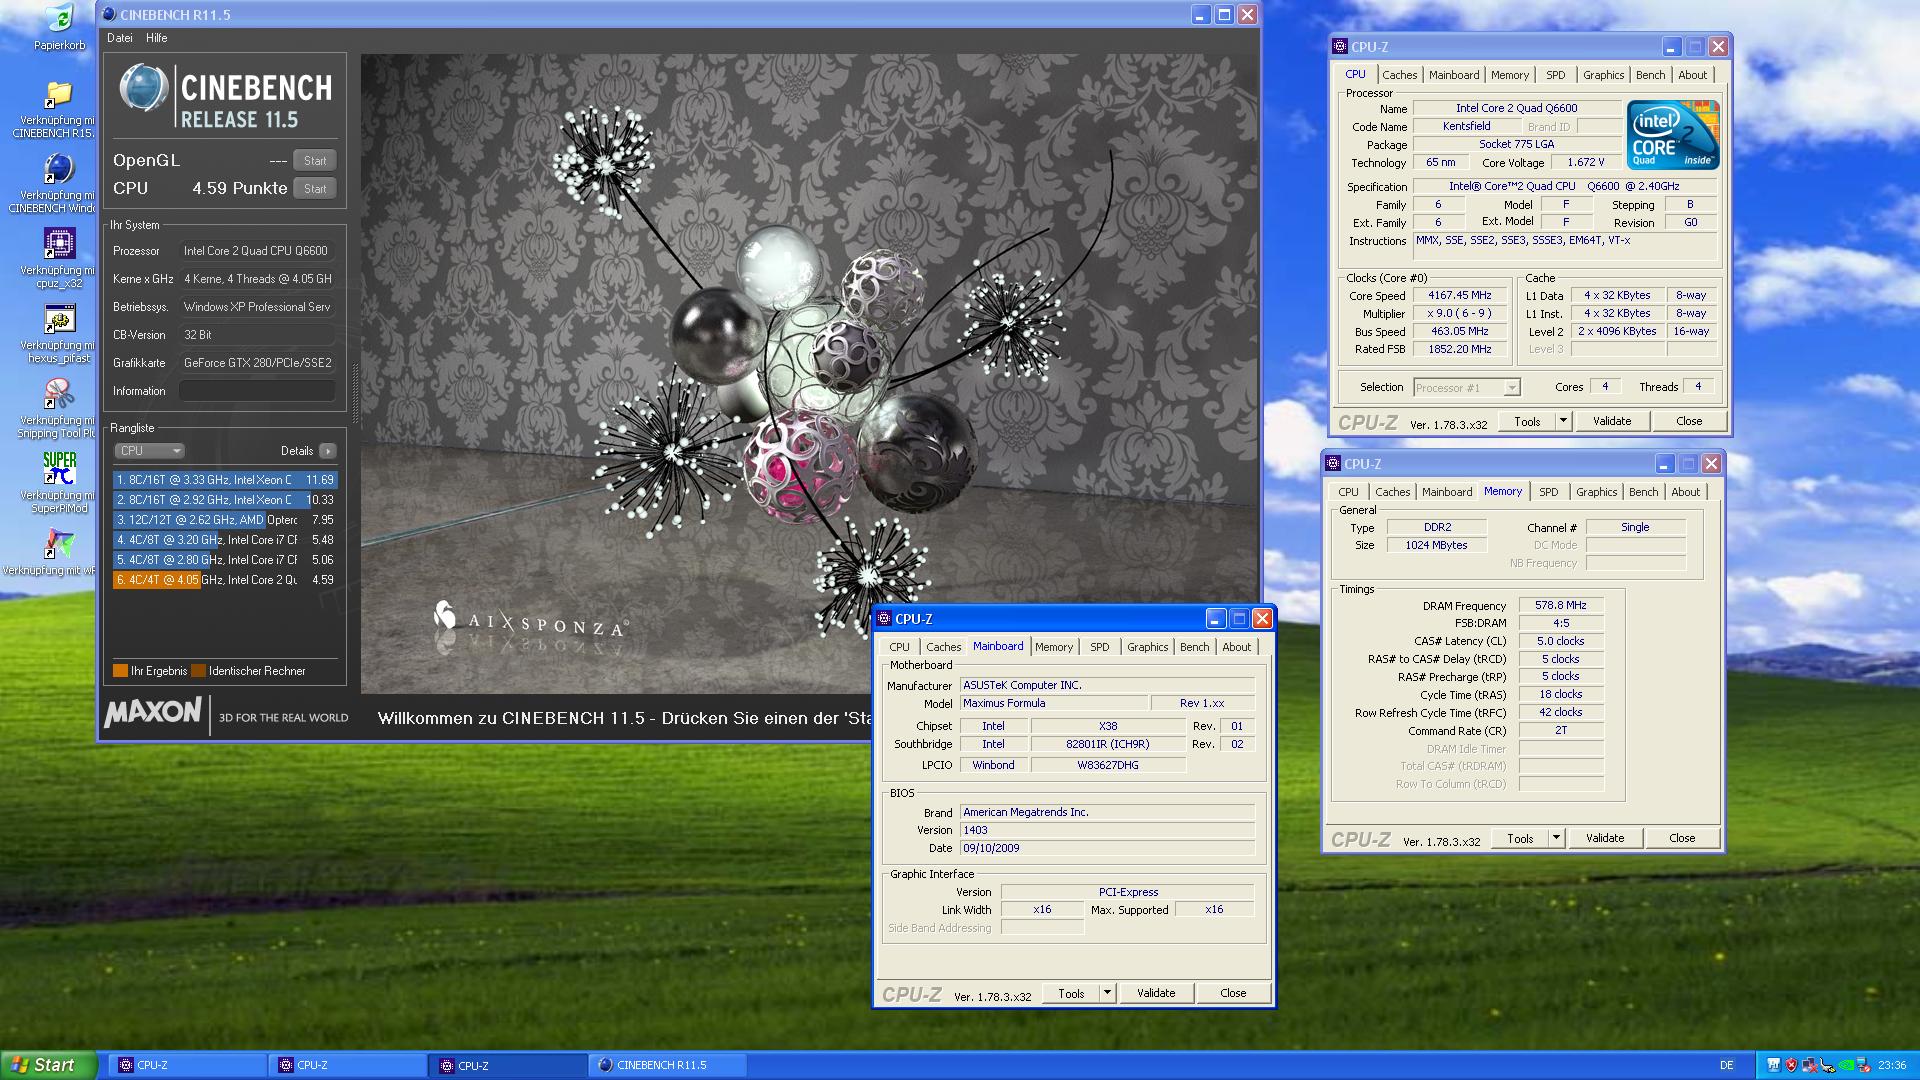Open Memory tab in CPU-Z Mainboard window
Screen dimensions: 1920x1080
[x=1053, y=647]
